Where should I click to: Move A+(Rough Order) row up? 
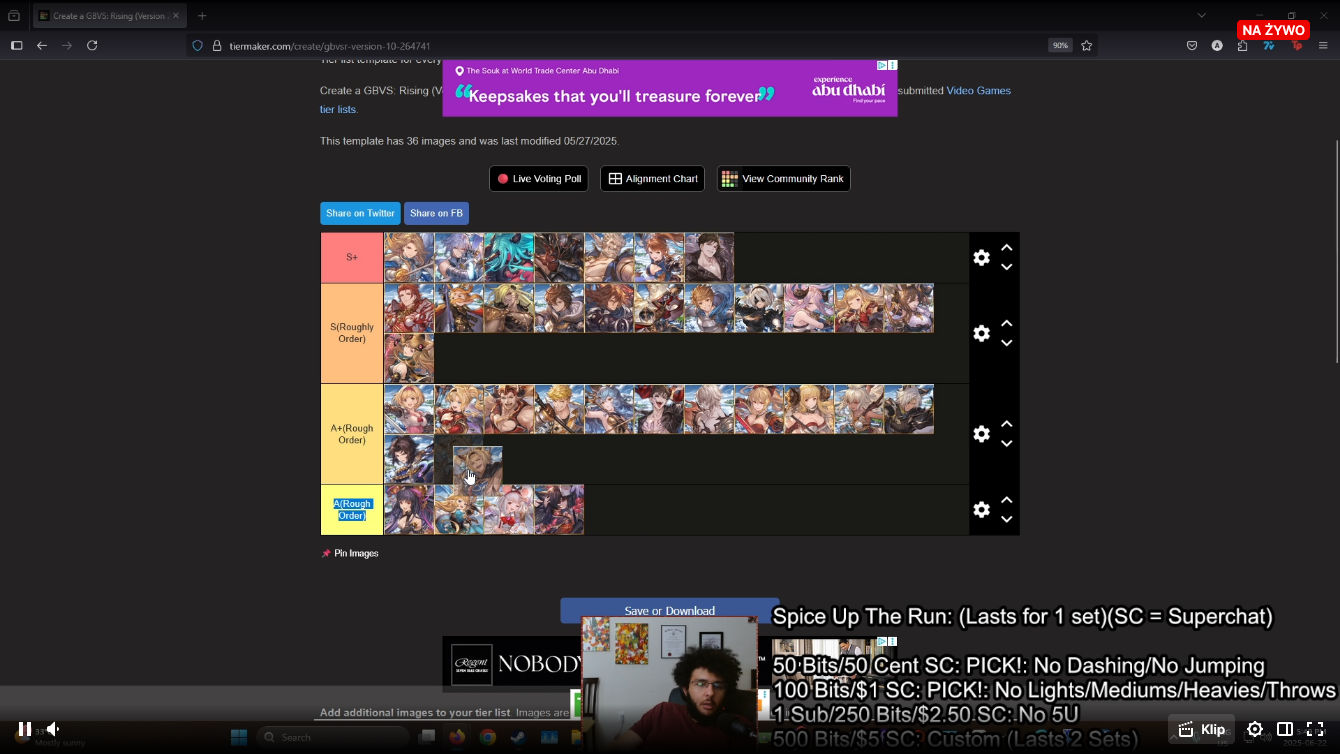[x=1007, y=424]
